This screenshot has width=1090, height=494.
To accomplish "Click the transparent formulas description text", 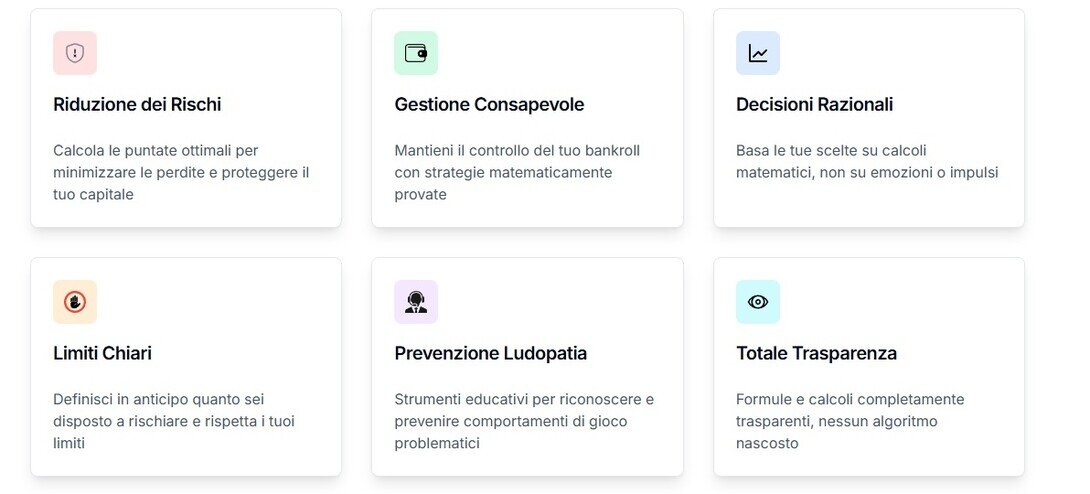I will pyautogui.click(x=849, y=421).
